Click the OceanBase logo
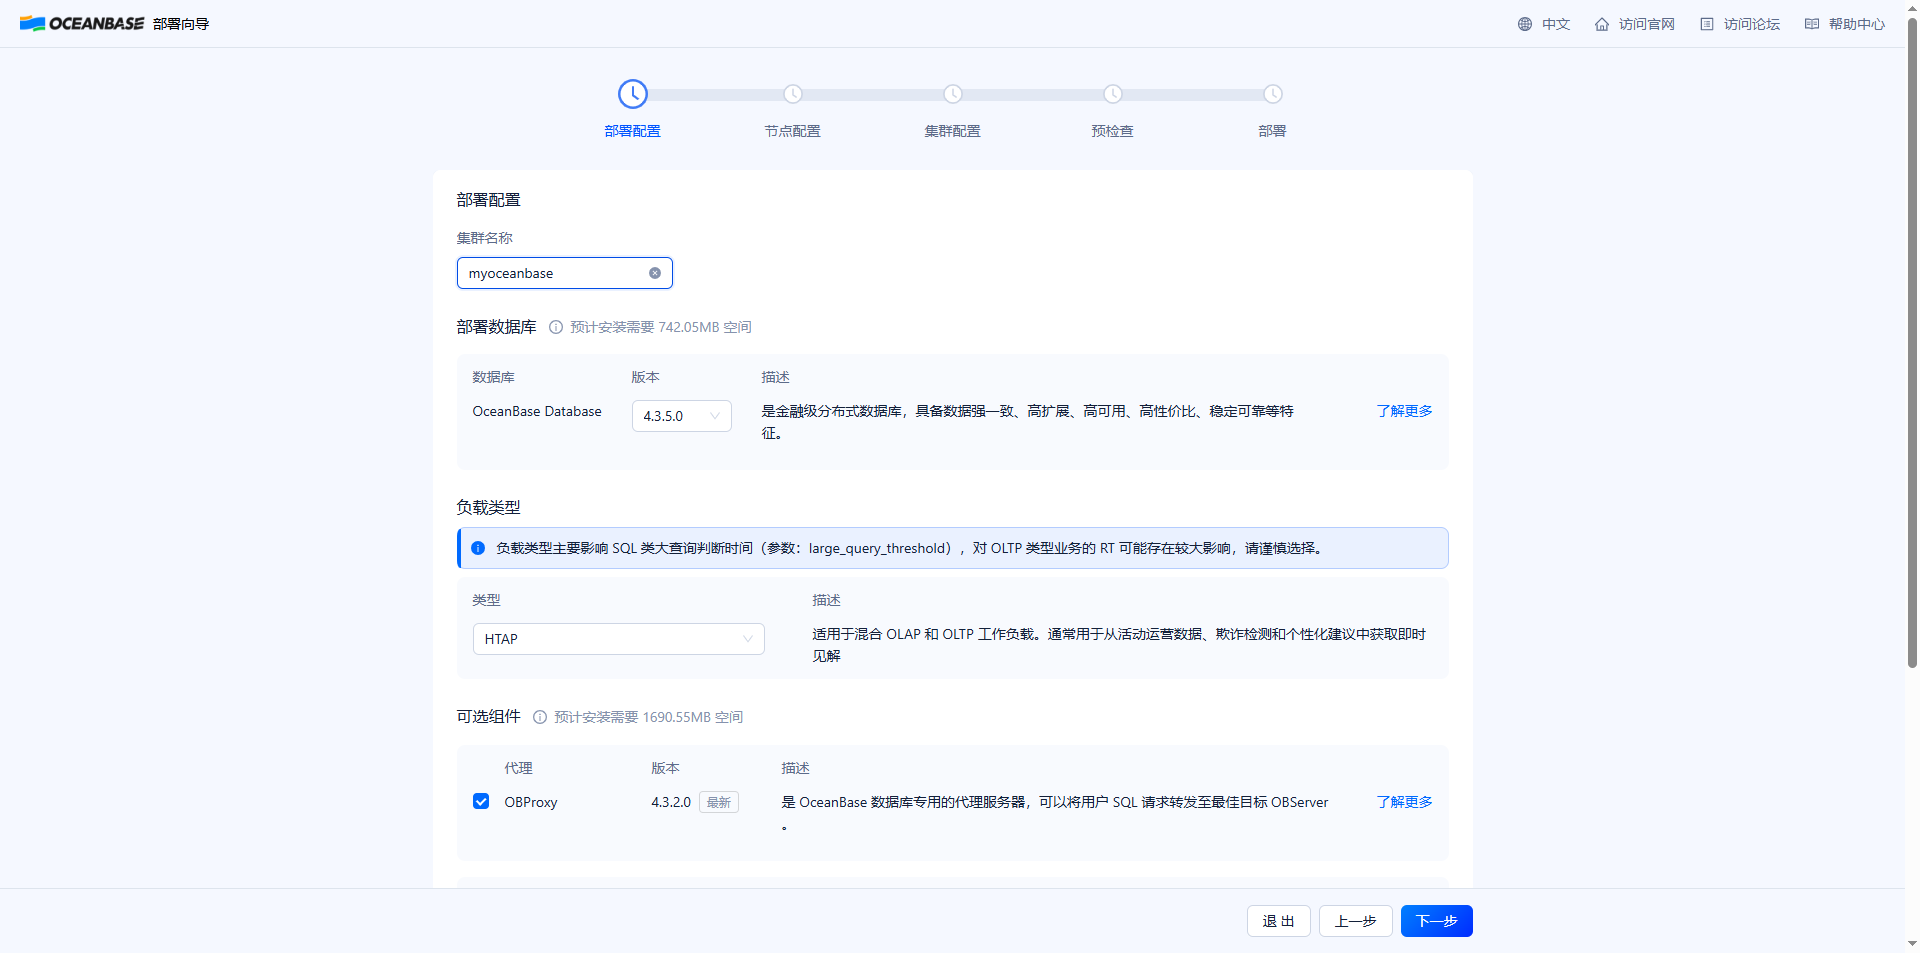1920x953 pixels. coord(82,23)
